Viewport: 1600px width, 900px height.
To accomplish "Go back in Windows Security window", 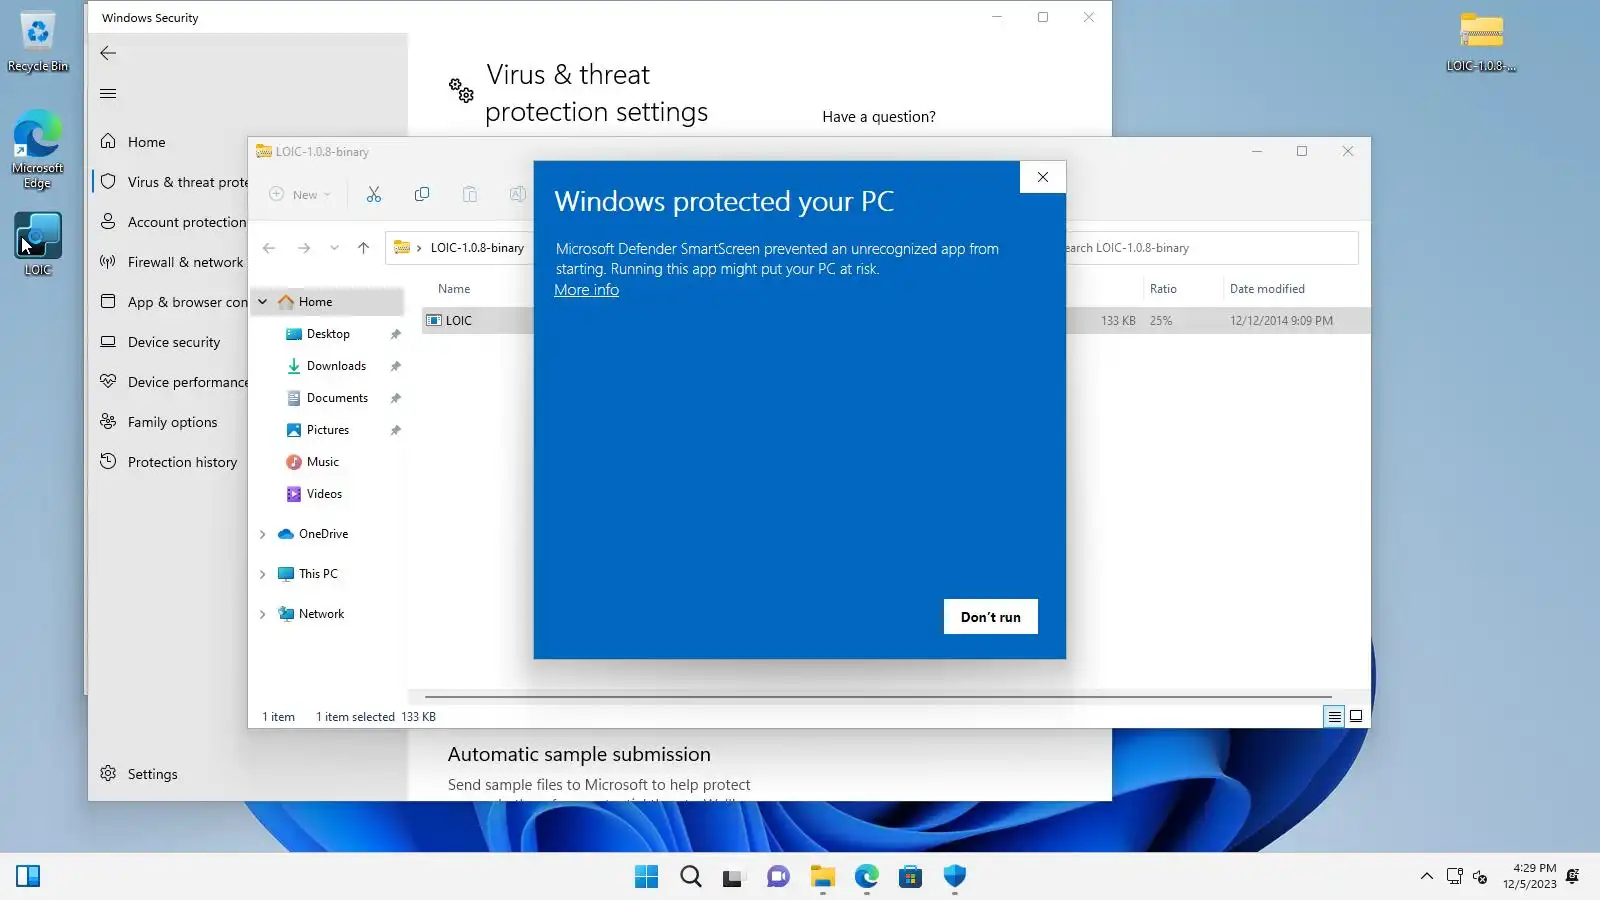I will click(x=108, y=53).
